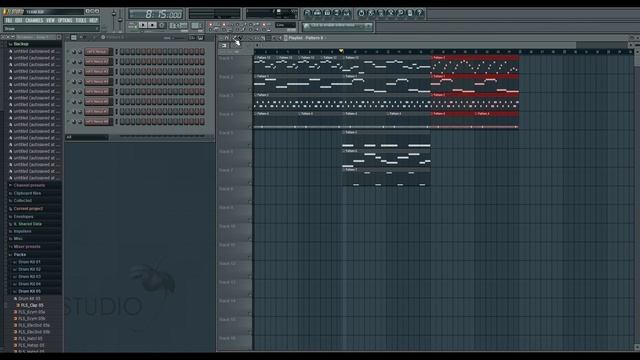640x360 pixels.
Task: Expand the IL Shared Data folder
Action: click(x=27, y=224)
